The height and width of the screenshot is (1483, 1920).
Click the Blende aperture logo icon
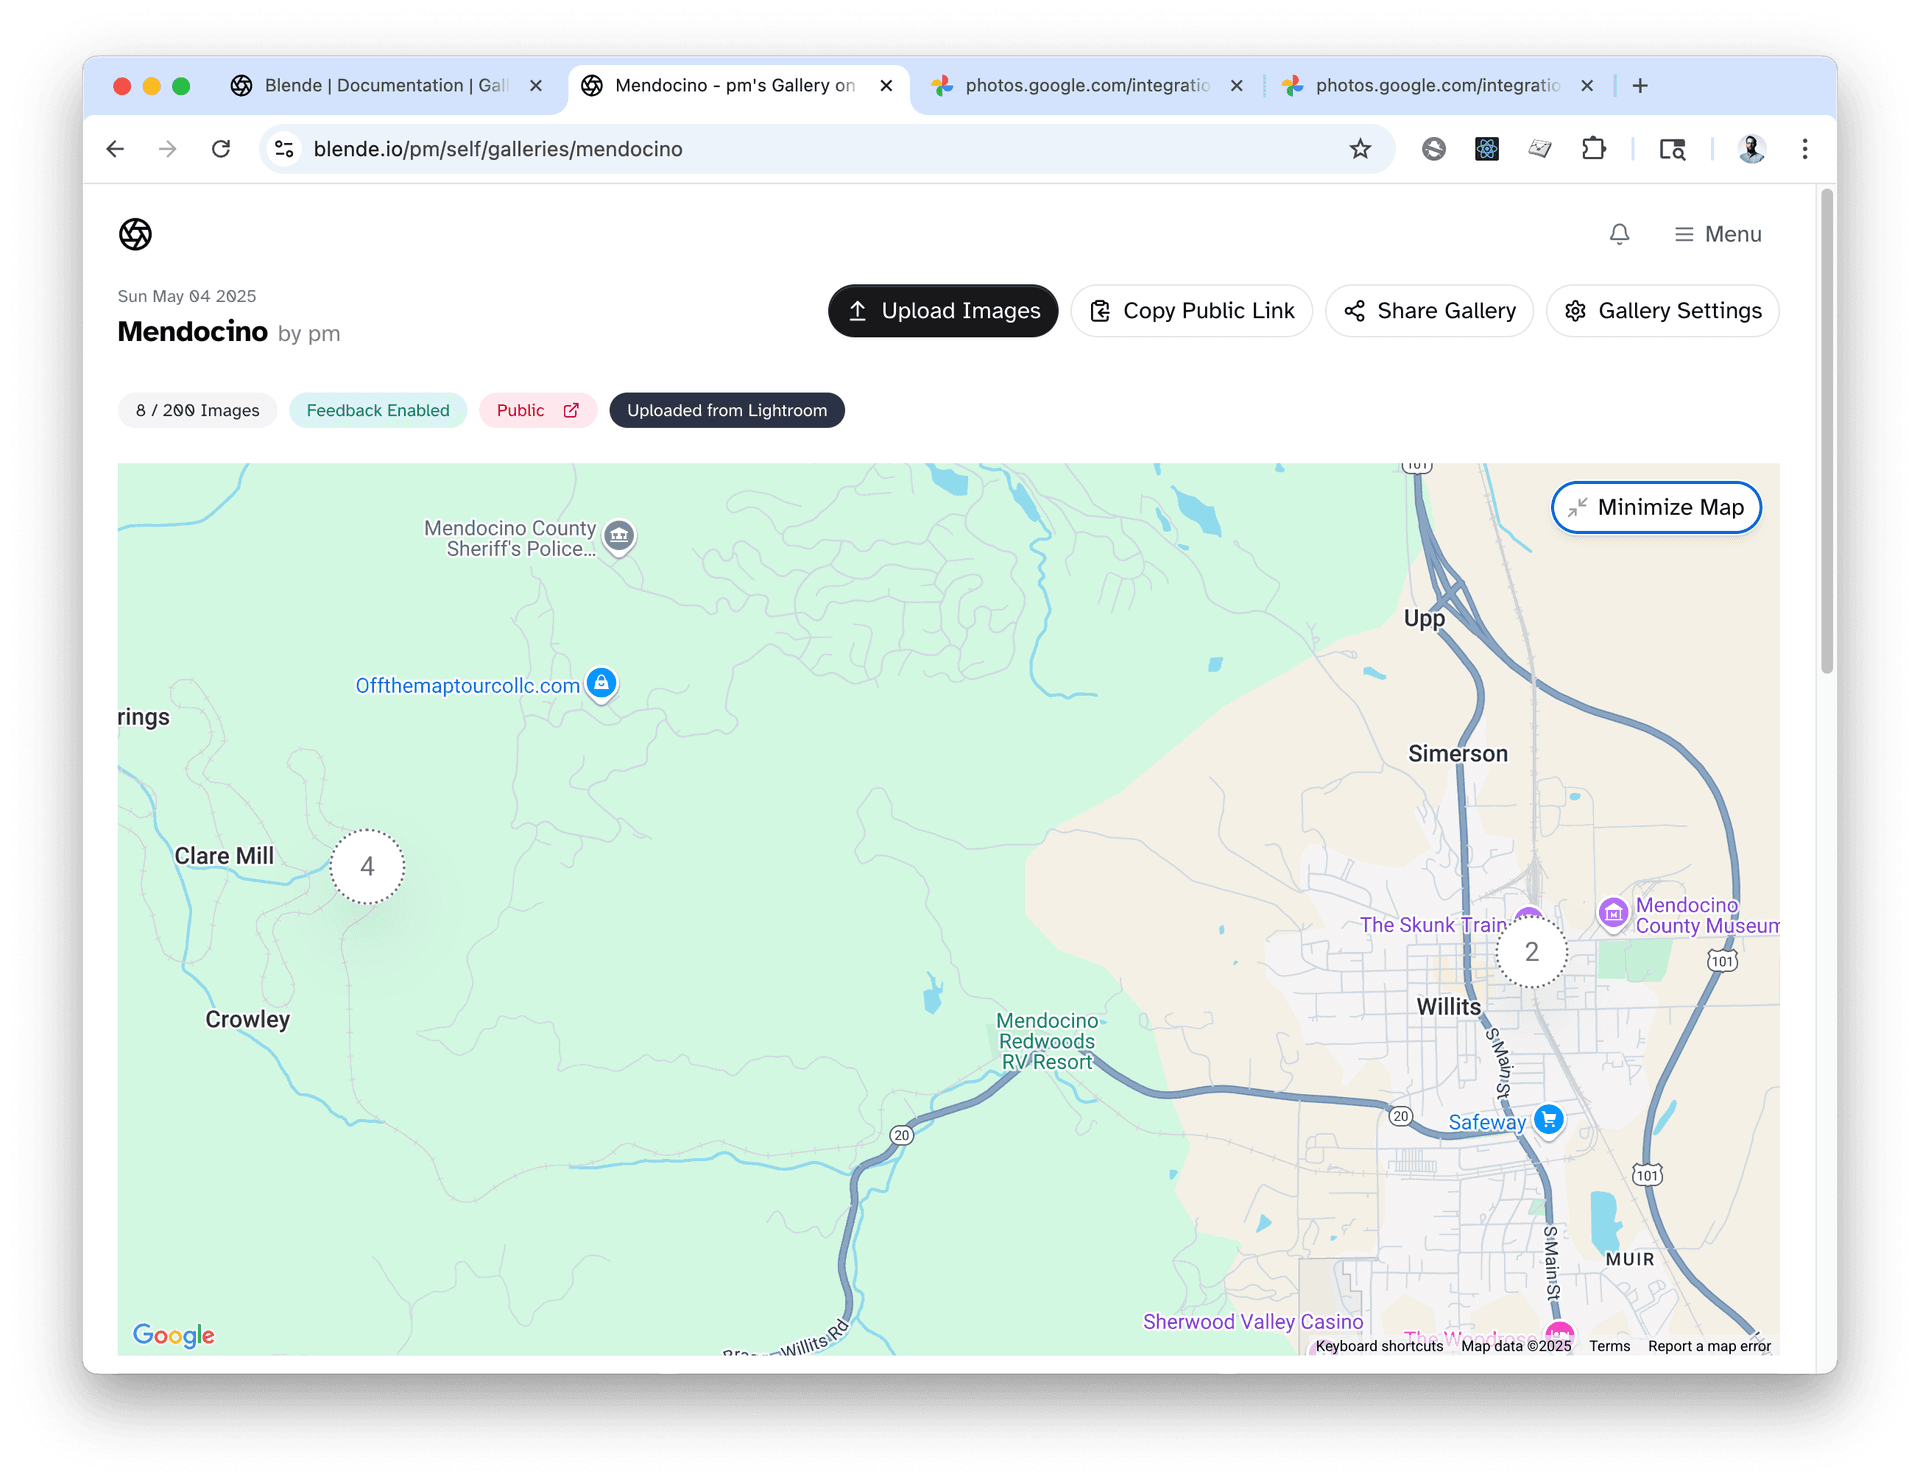point(135,234)
